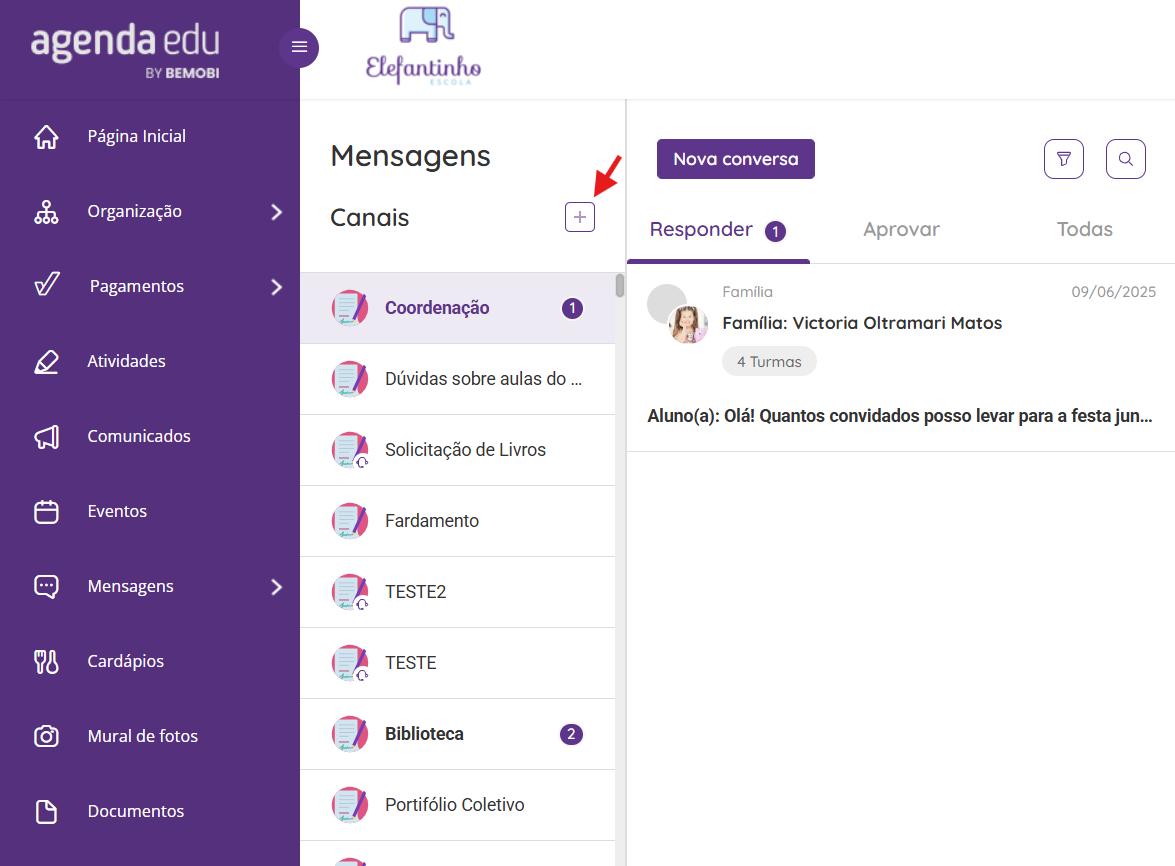Switch to the Responder tab
The height and width of the screenshot is (866, 1175).
click(718, 230)
